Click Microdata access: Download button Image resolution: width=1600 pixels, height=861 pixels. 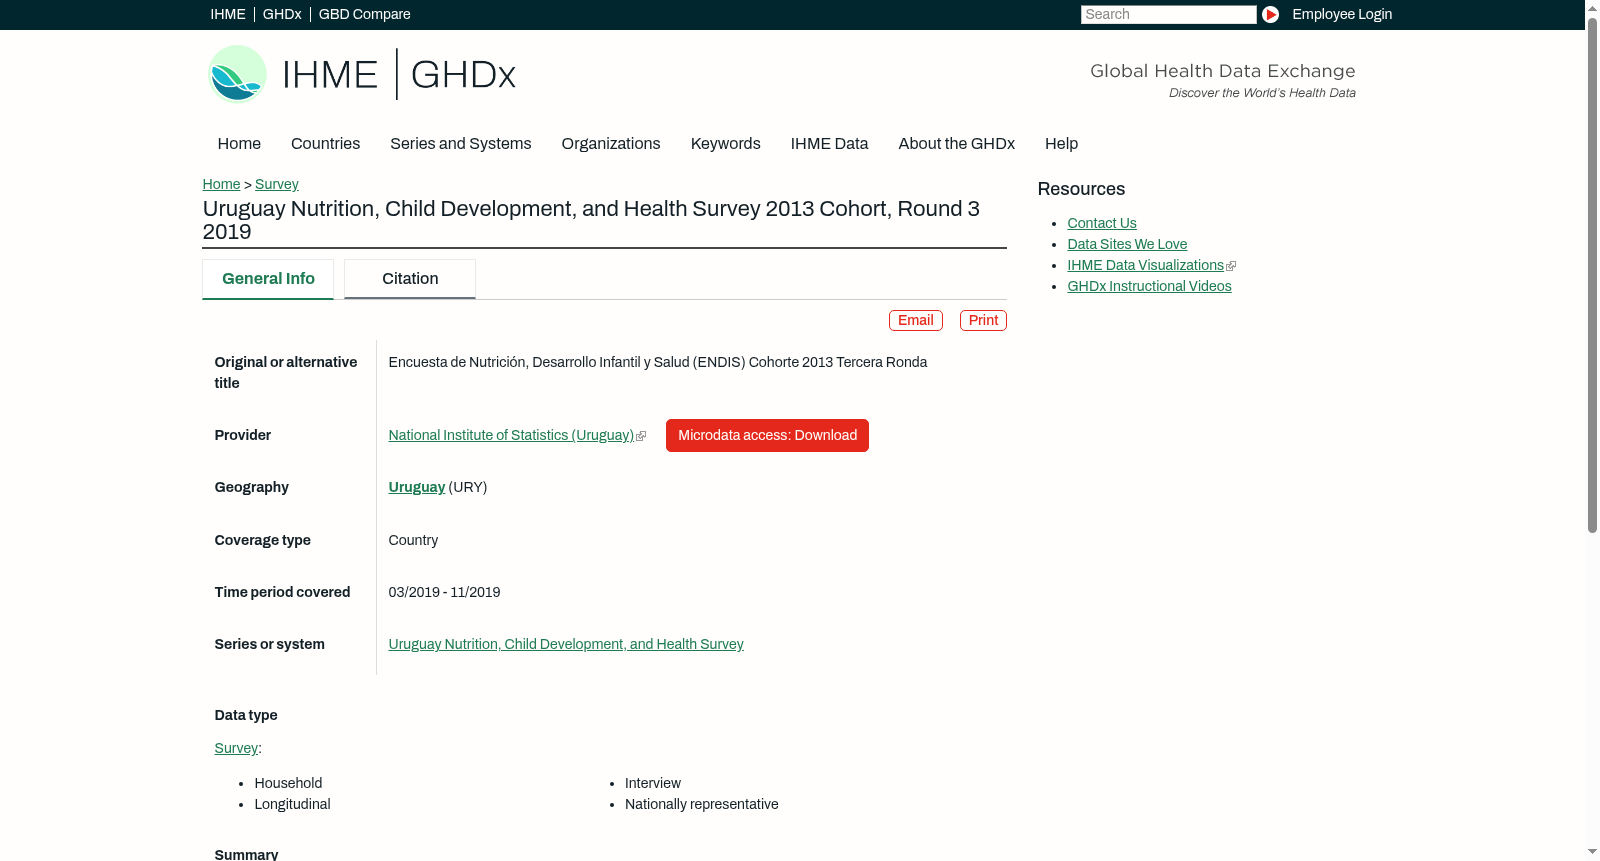pyautogui.click(x=767, y=435)
